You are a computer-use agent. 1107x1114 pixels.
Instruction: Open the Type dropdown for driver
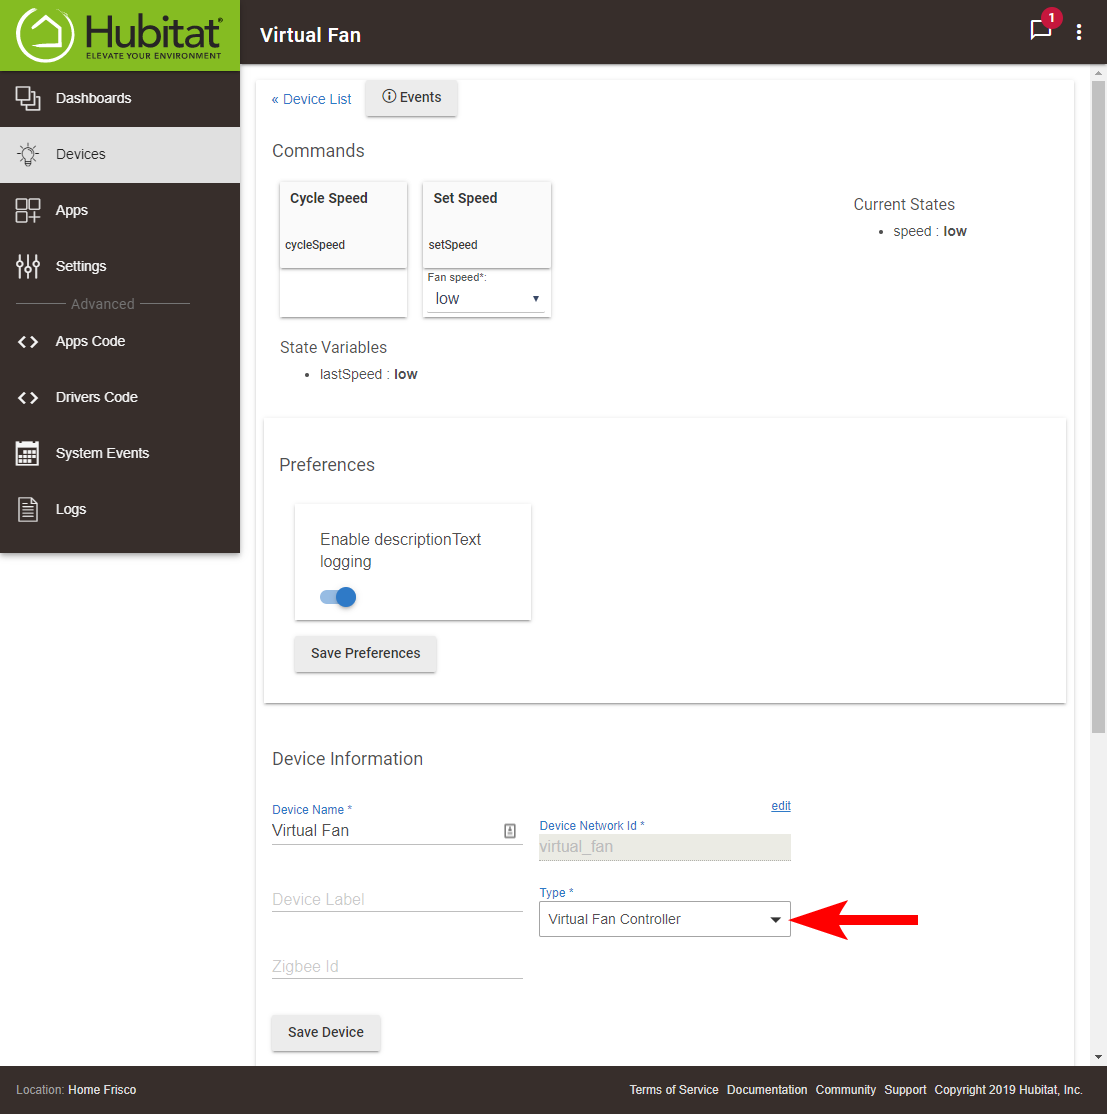tap(664, 919)
